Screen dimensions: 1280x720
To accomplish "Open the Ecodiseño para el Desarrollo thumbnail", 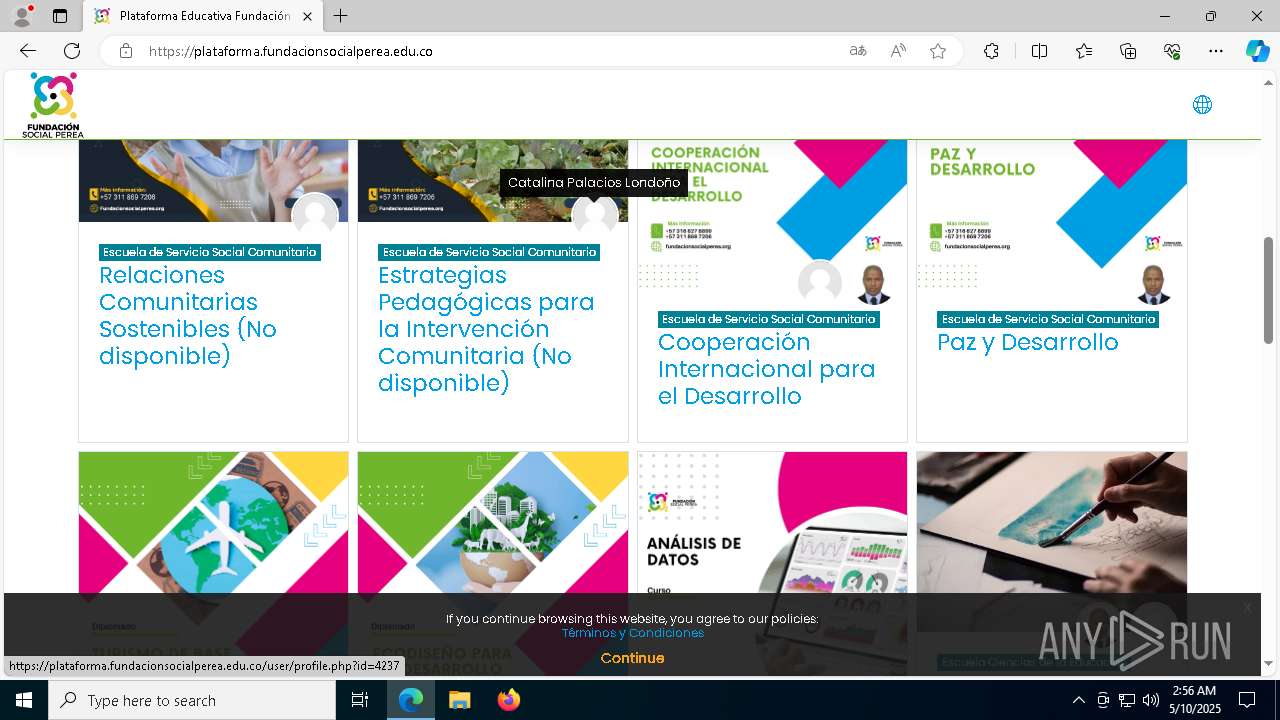I will (x=492, y=522).
